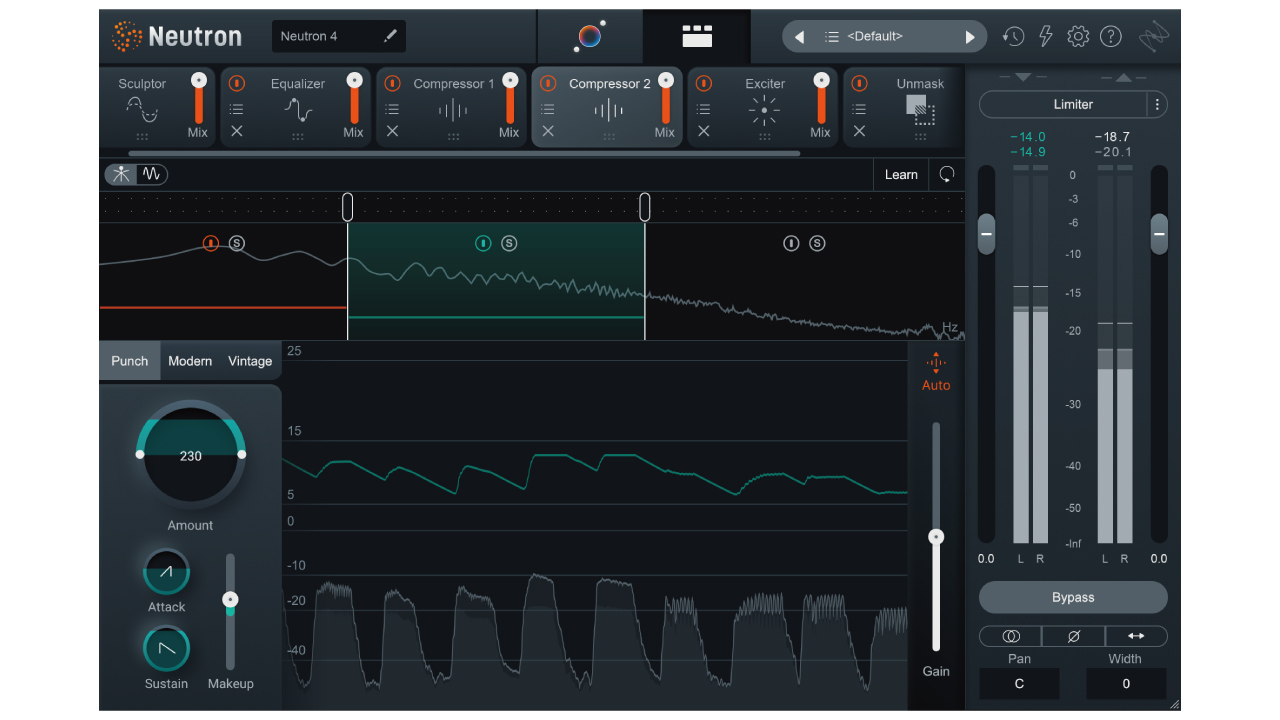The width and height of the screenshot is (1280, 720).
Task: Remove the Equalizer module with its X
Action: tap(237, 131)
